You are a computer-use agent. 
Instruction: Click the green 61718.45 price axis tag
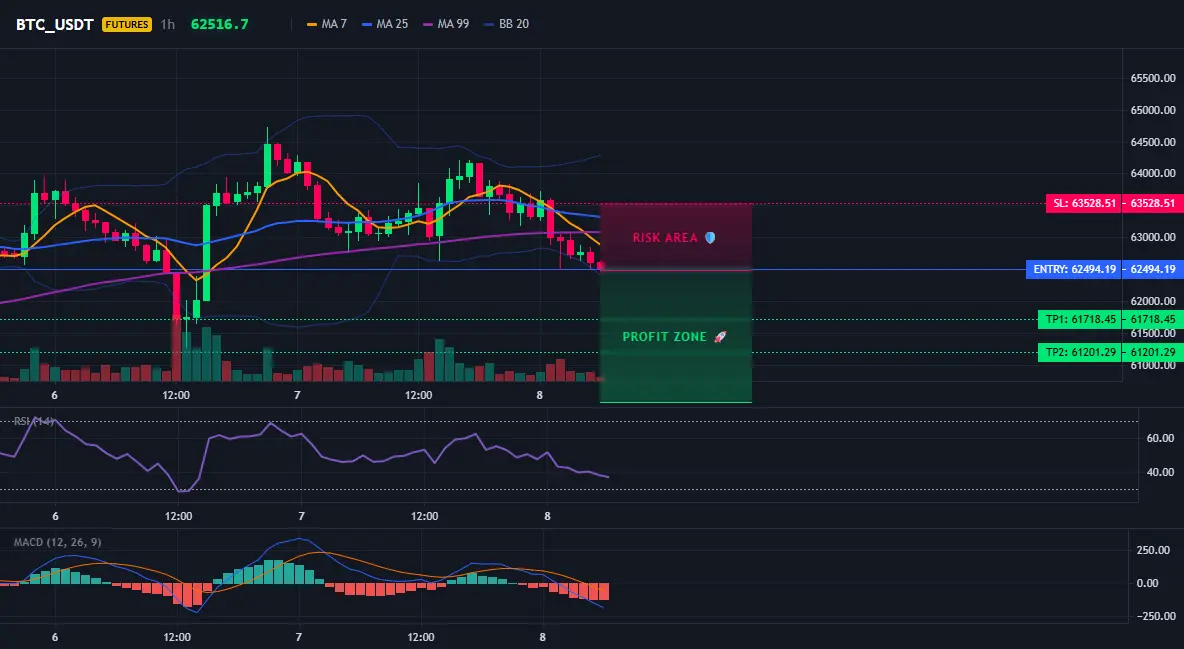click(1152, 320)
